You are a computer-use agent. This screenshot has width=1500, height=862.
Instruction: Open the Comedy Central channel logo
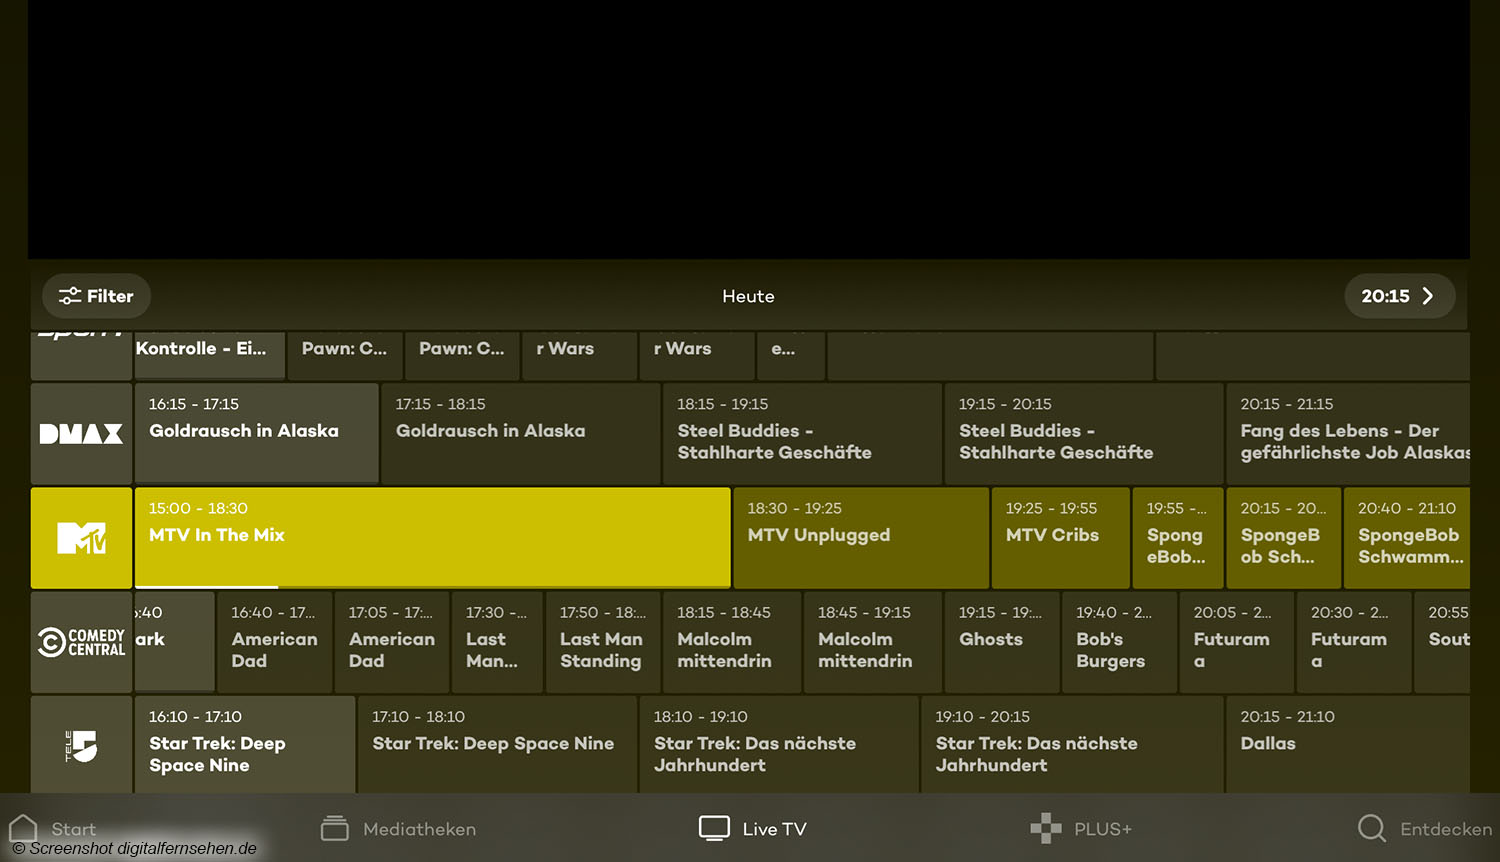click(x=81, y=642)
